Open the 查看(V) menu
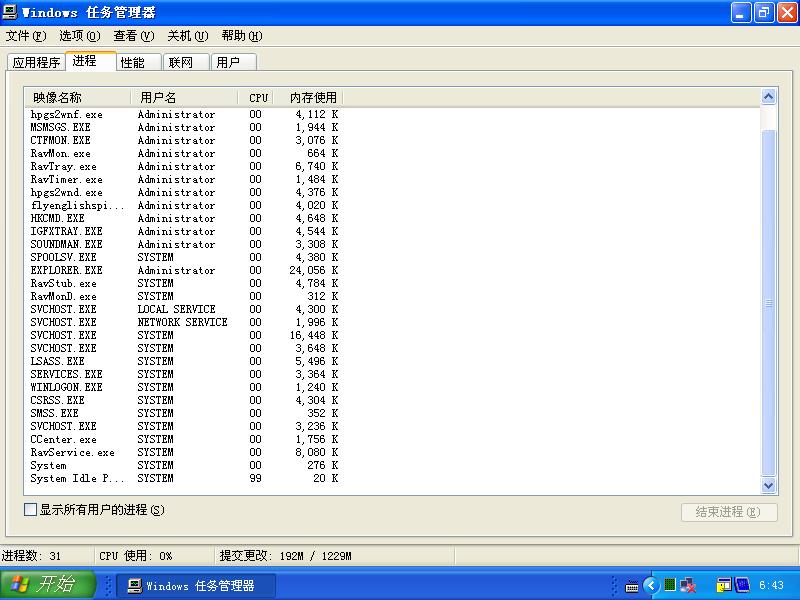Screen dimensions: 800x600 click(134, 36)
